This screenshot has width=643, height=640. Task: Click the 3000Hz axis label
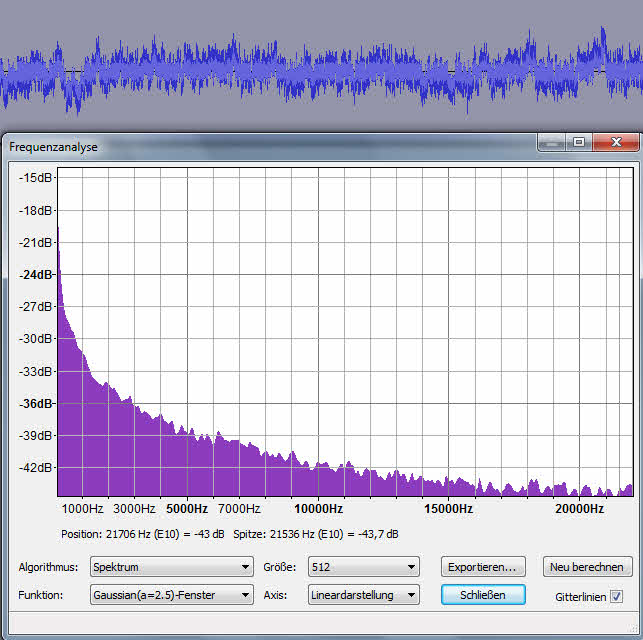click(x=134, y=509)
